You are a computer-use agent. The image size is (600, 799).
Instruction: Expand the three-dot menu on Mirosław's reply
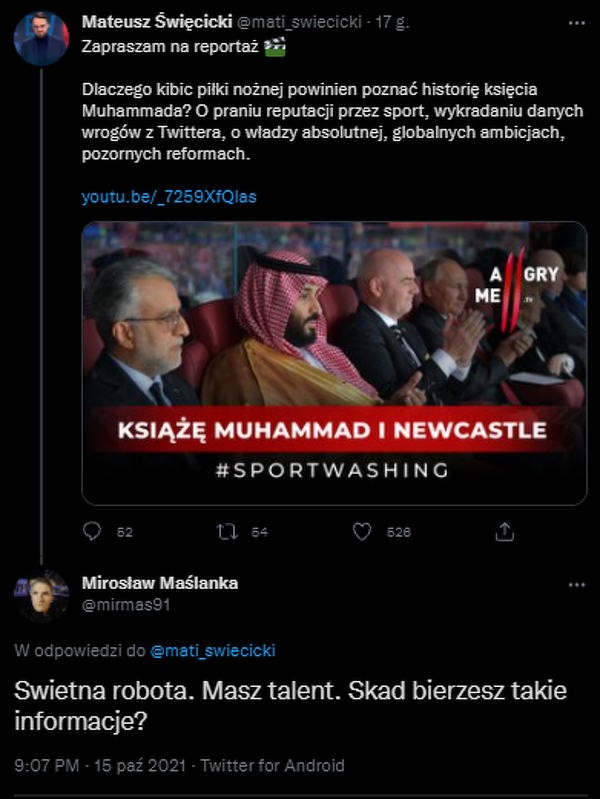pos(576,584)
